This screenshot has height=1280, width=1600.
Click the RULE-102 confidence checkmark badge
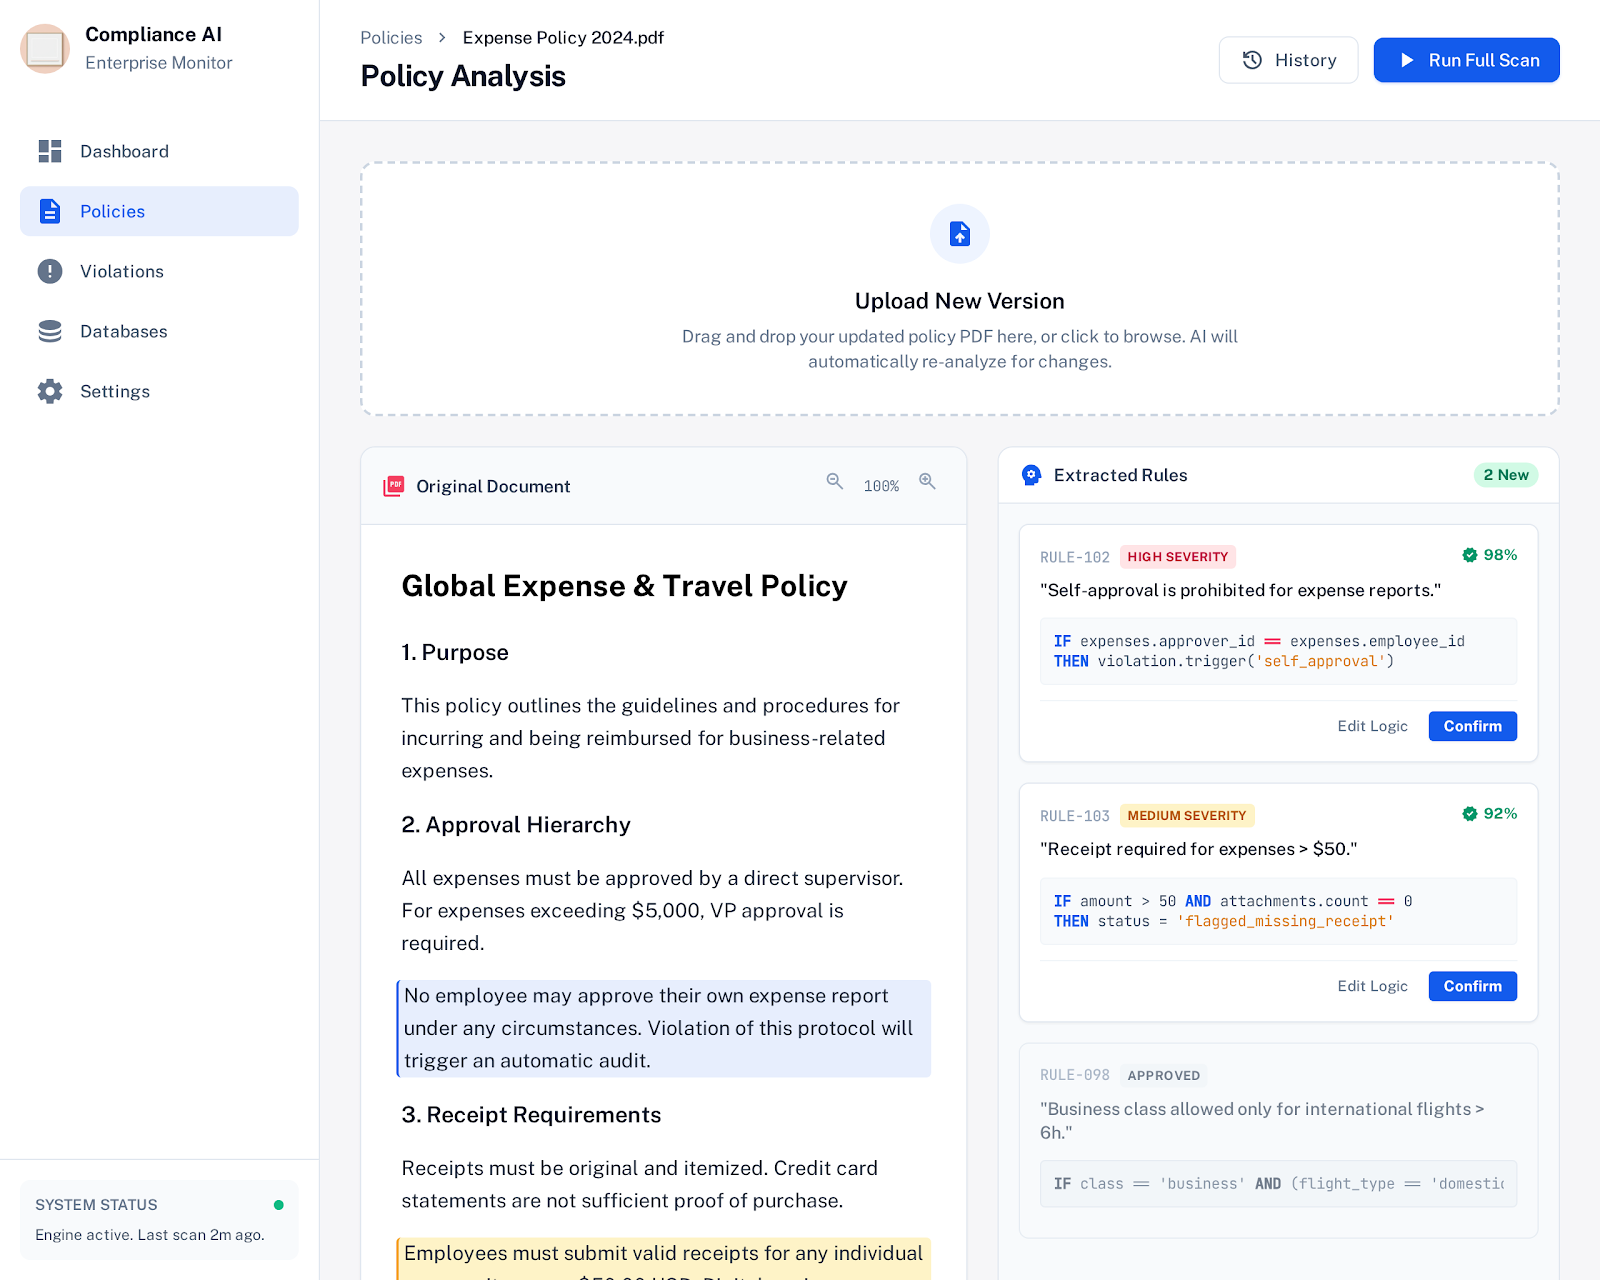[1470, 555]
